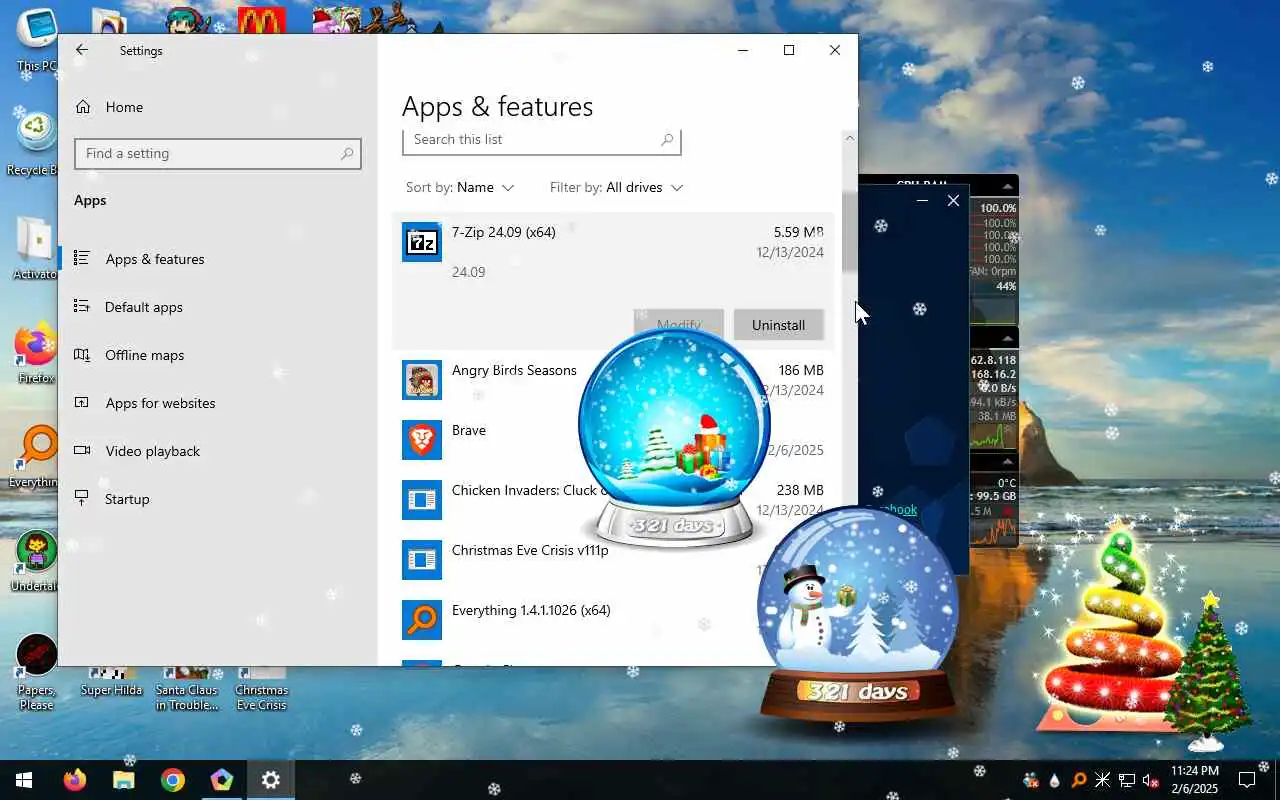Collapse the drive section of monitor gadget

(x=1009, y=462)
